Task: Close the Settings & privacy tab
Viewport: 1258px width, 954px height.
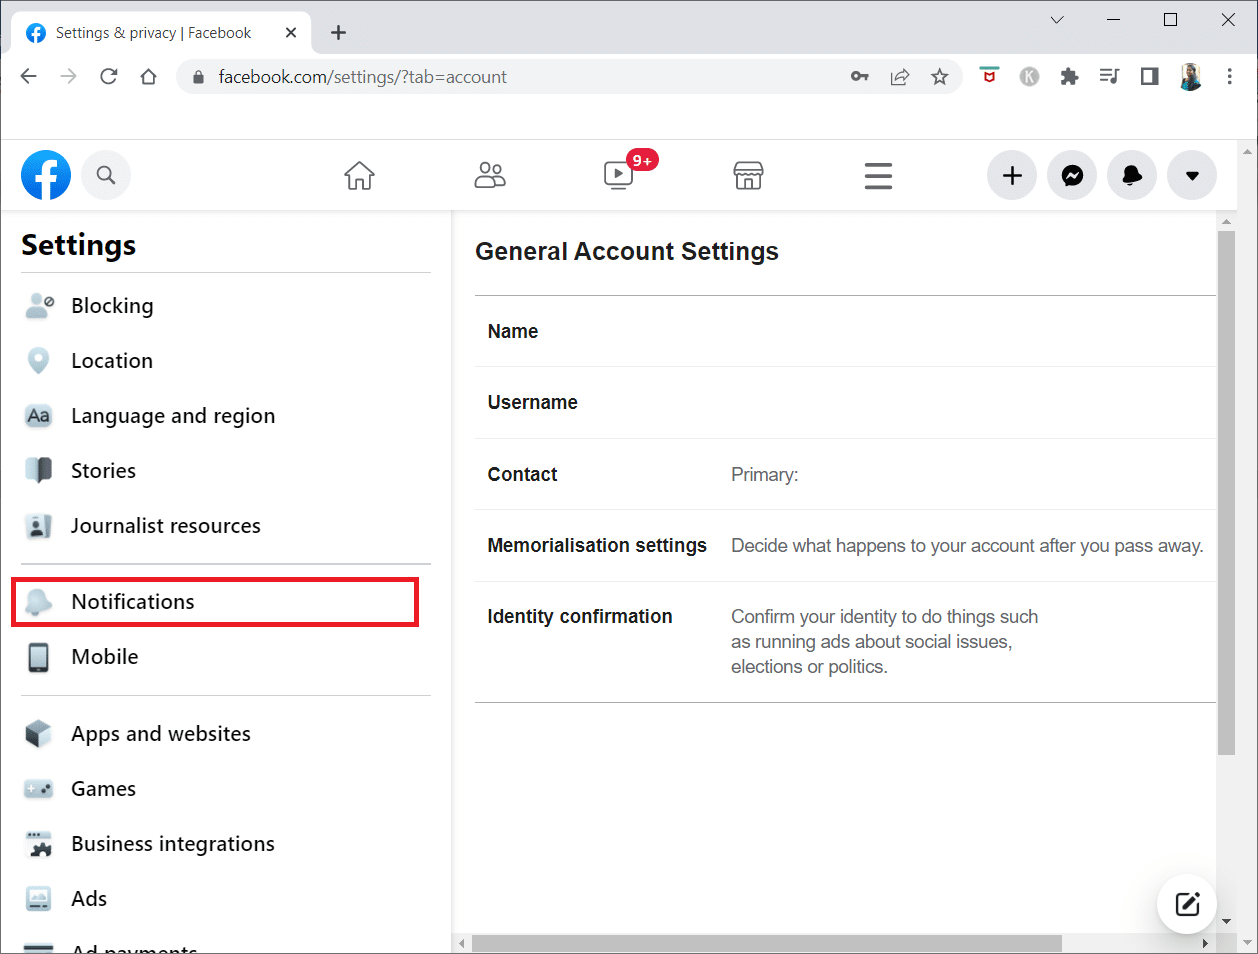Action: 291,33
